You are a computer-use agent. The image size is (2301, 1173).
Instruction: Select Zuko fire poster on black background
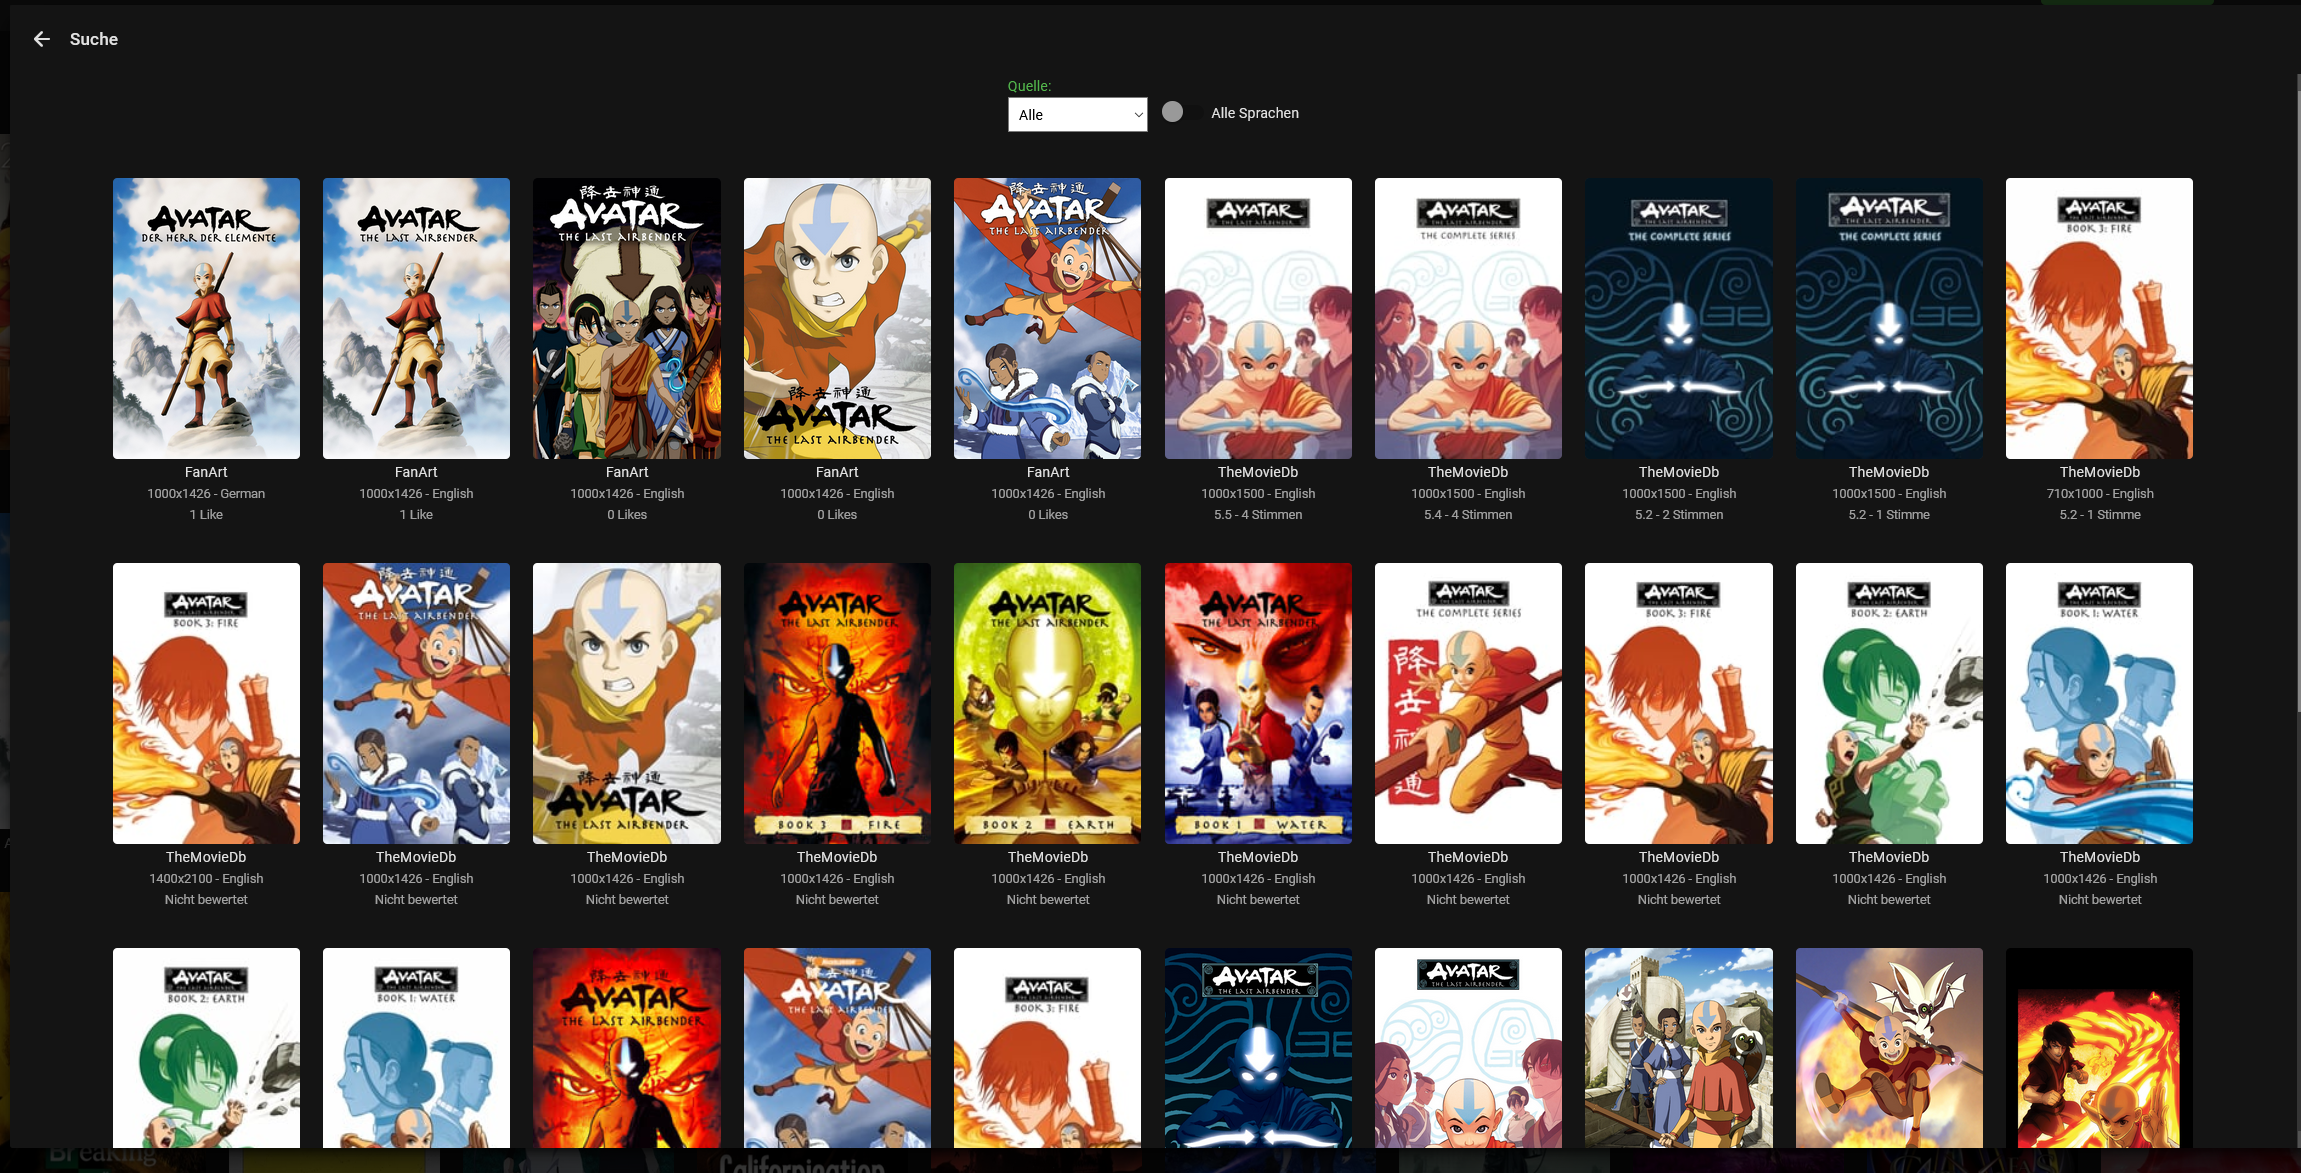[x=2099, y=1047]
